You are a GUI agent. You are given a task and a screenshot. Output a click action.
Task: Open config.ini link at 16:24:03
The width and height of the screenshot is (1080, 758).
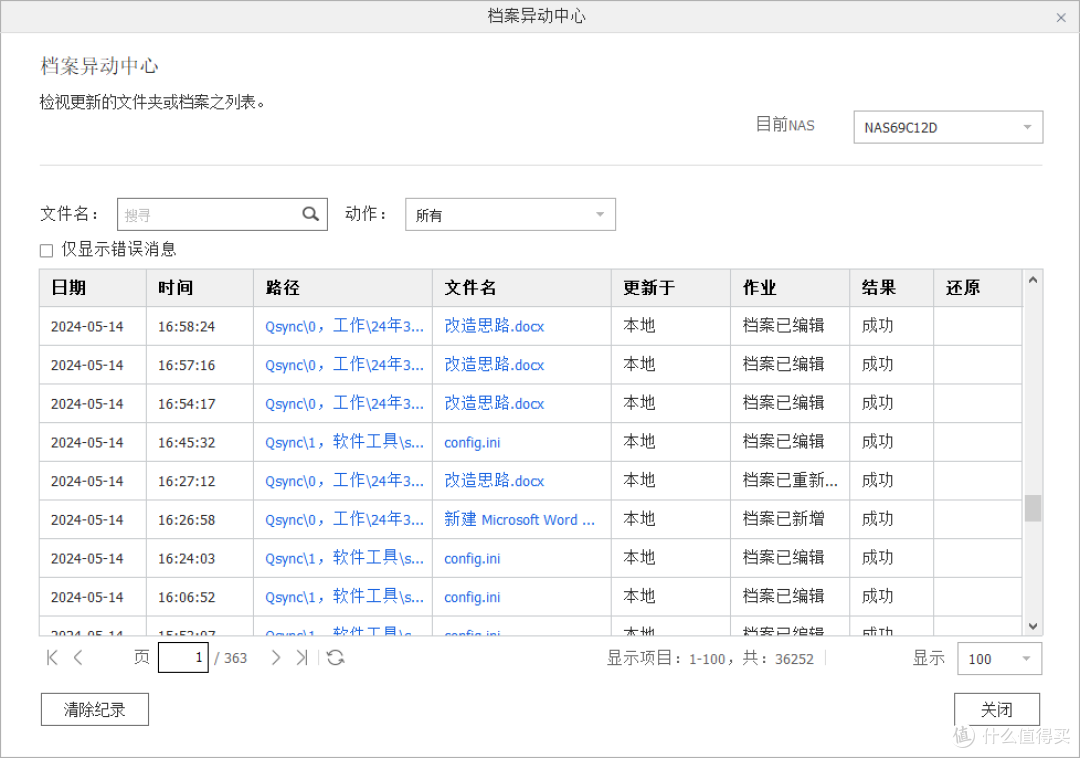[472, 558]
